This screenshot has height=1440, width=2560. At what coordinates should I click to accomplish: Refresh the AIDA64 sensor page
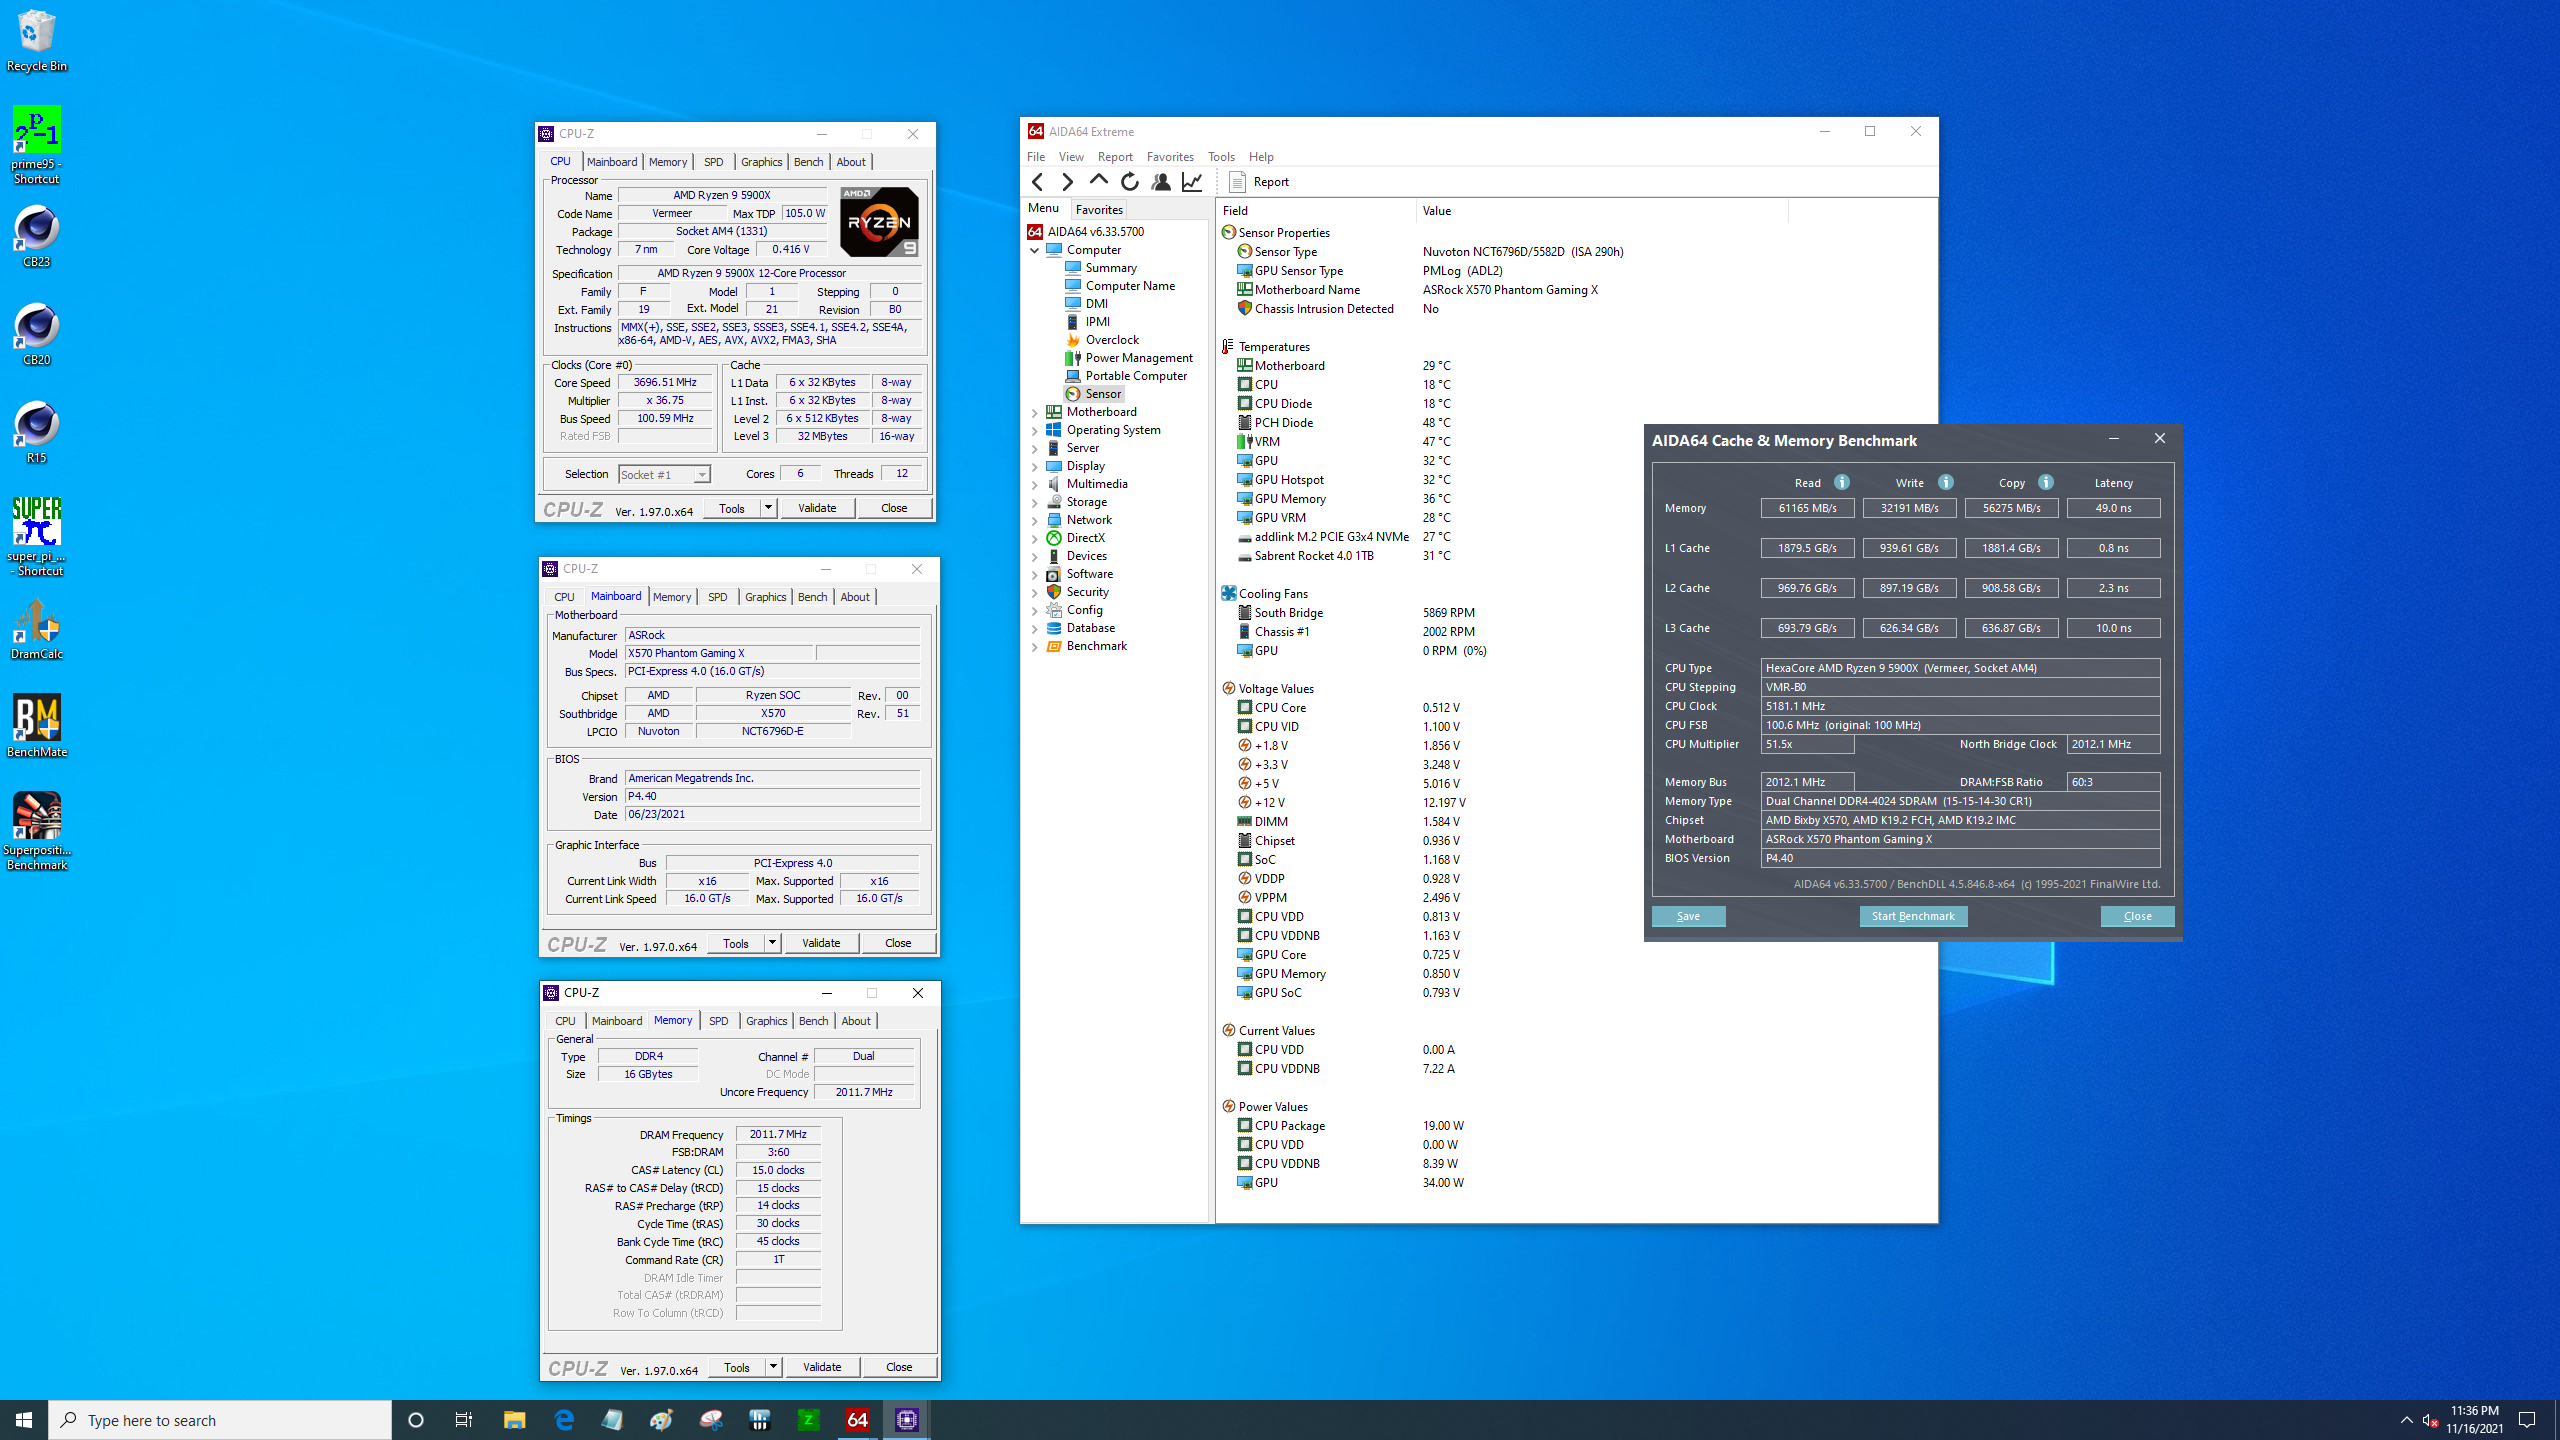coord(1129,182)
